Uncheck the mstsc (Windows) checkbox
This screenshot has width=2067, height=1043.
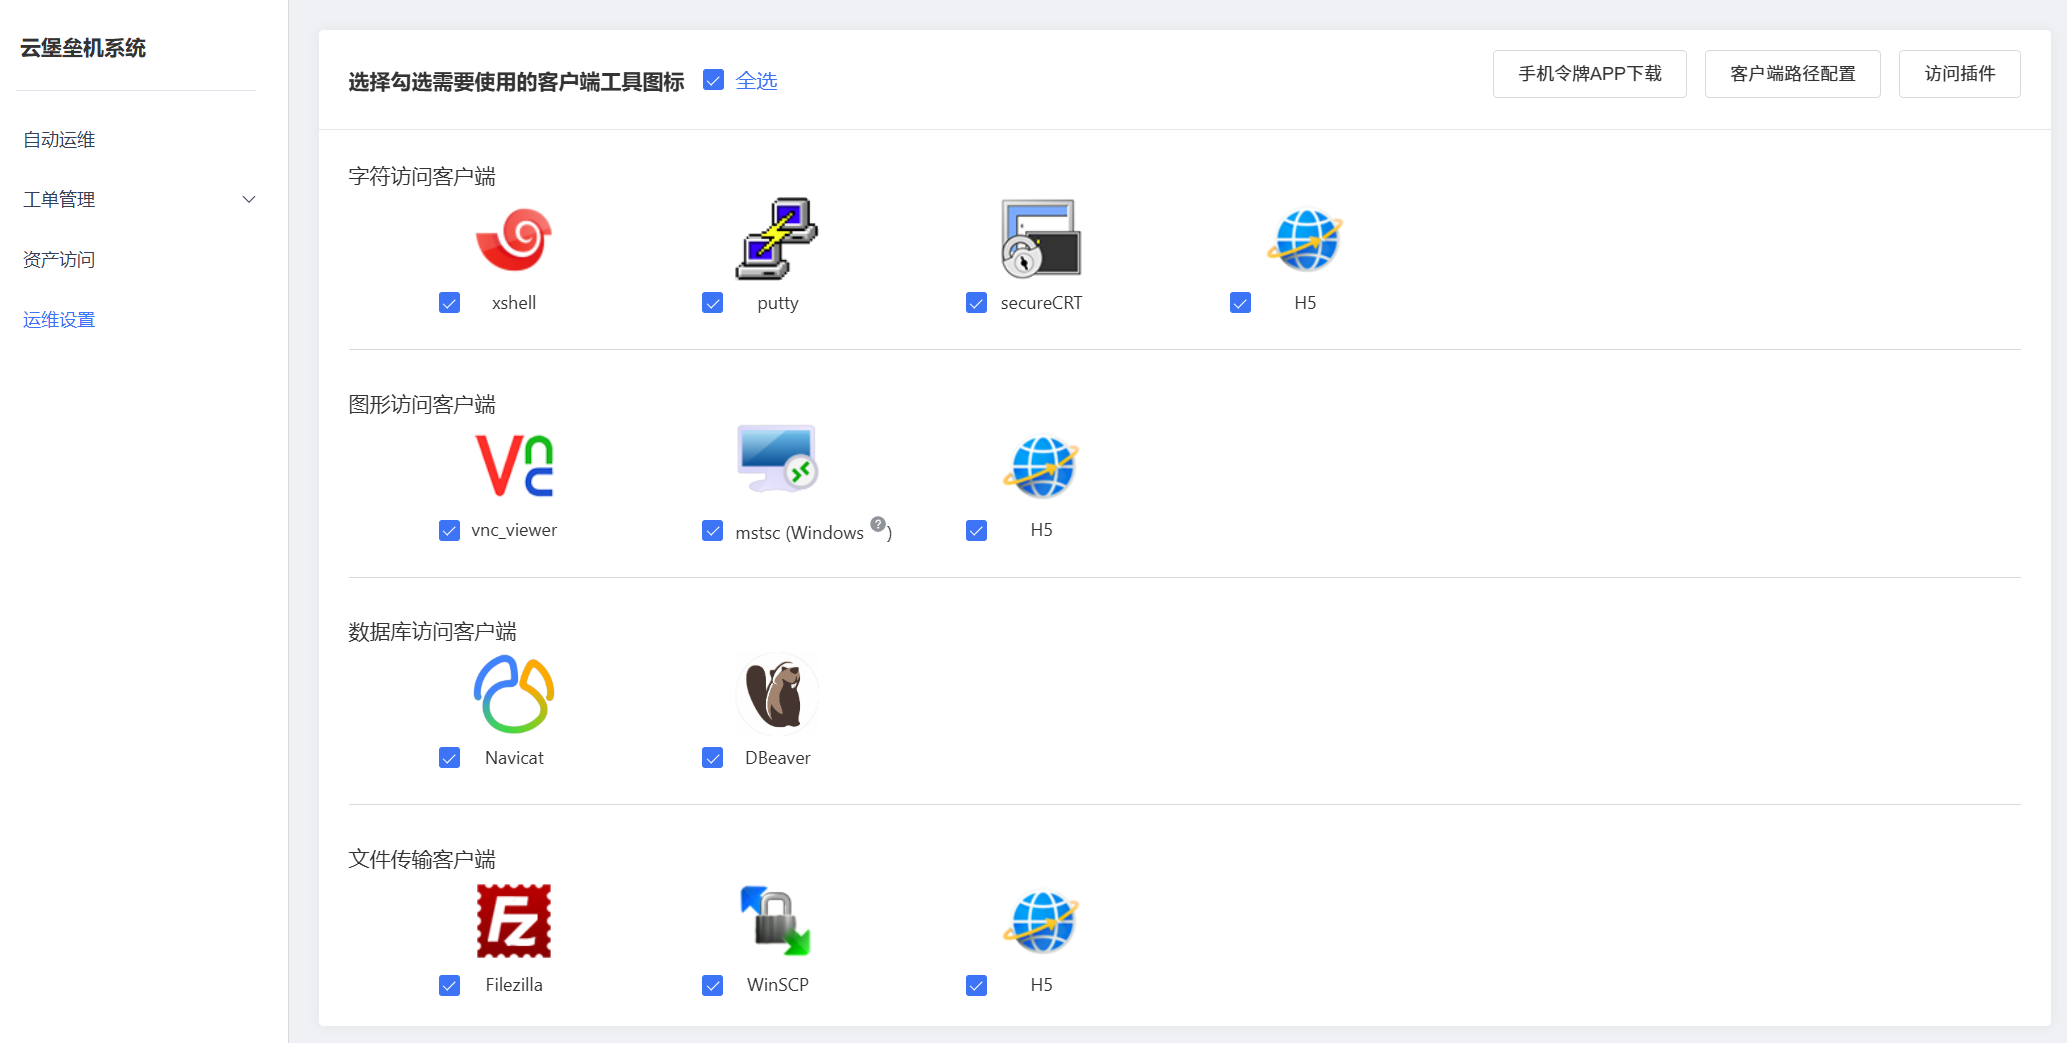(713, 530)
